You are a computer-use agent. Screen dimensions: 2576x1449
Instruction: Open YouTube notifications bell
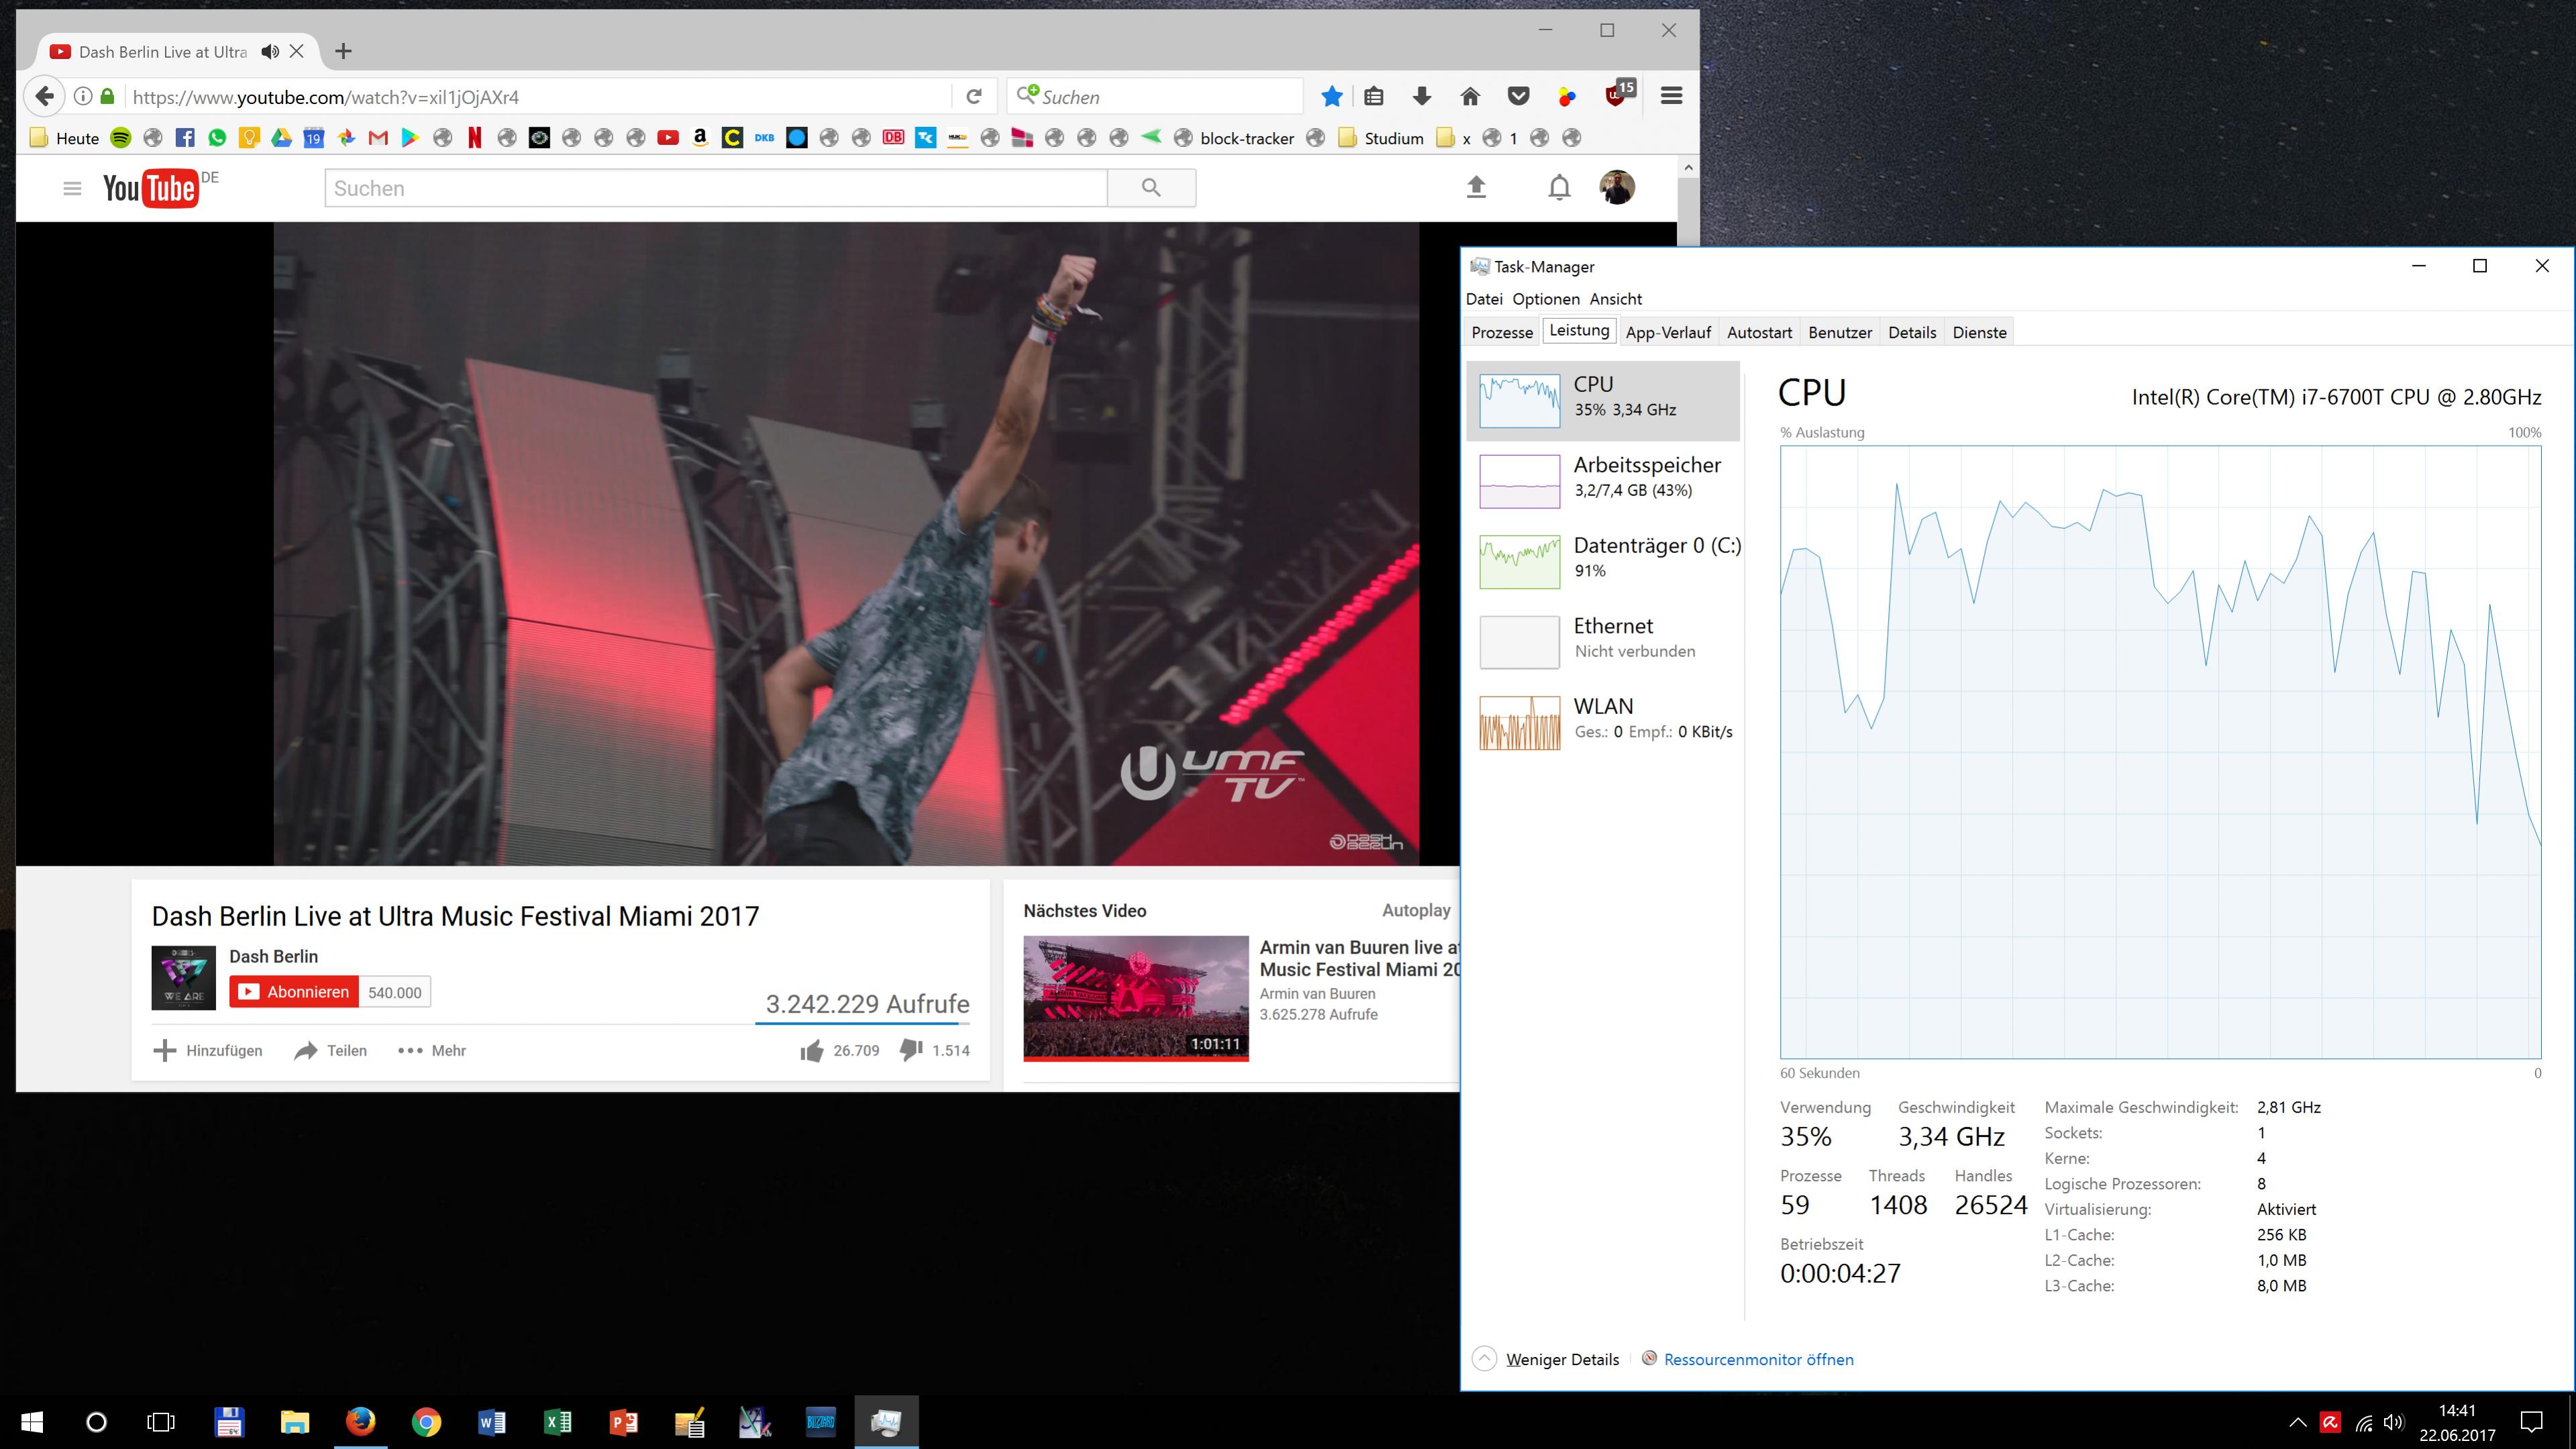tap(1559, 187)
